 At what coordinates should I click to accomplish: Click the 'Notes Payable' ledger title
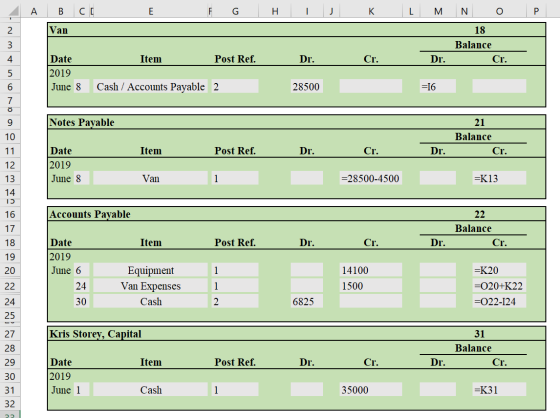(82, 122)
